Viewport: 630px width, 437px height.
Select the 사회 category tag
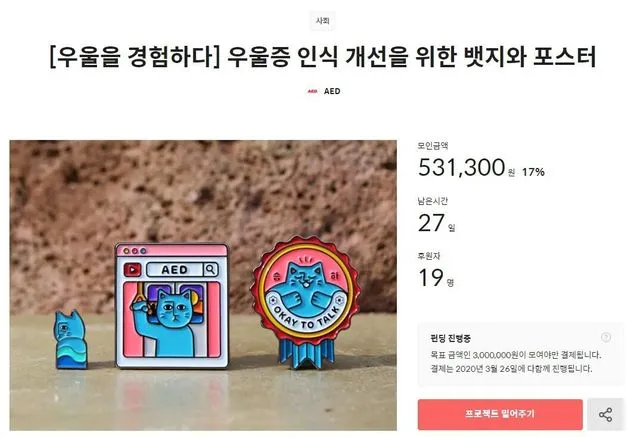322,20
